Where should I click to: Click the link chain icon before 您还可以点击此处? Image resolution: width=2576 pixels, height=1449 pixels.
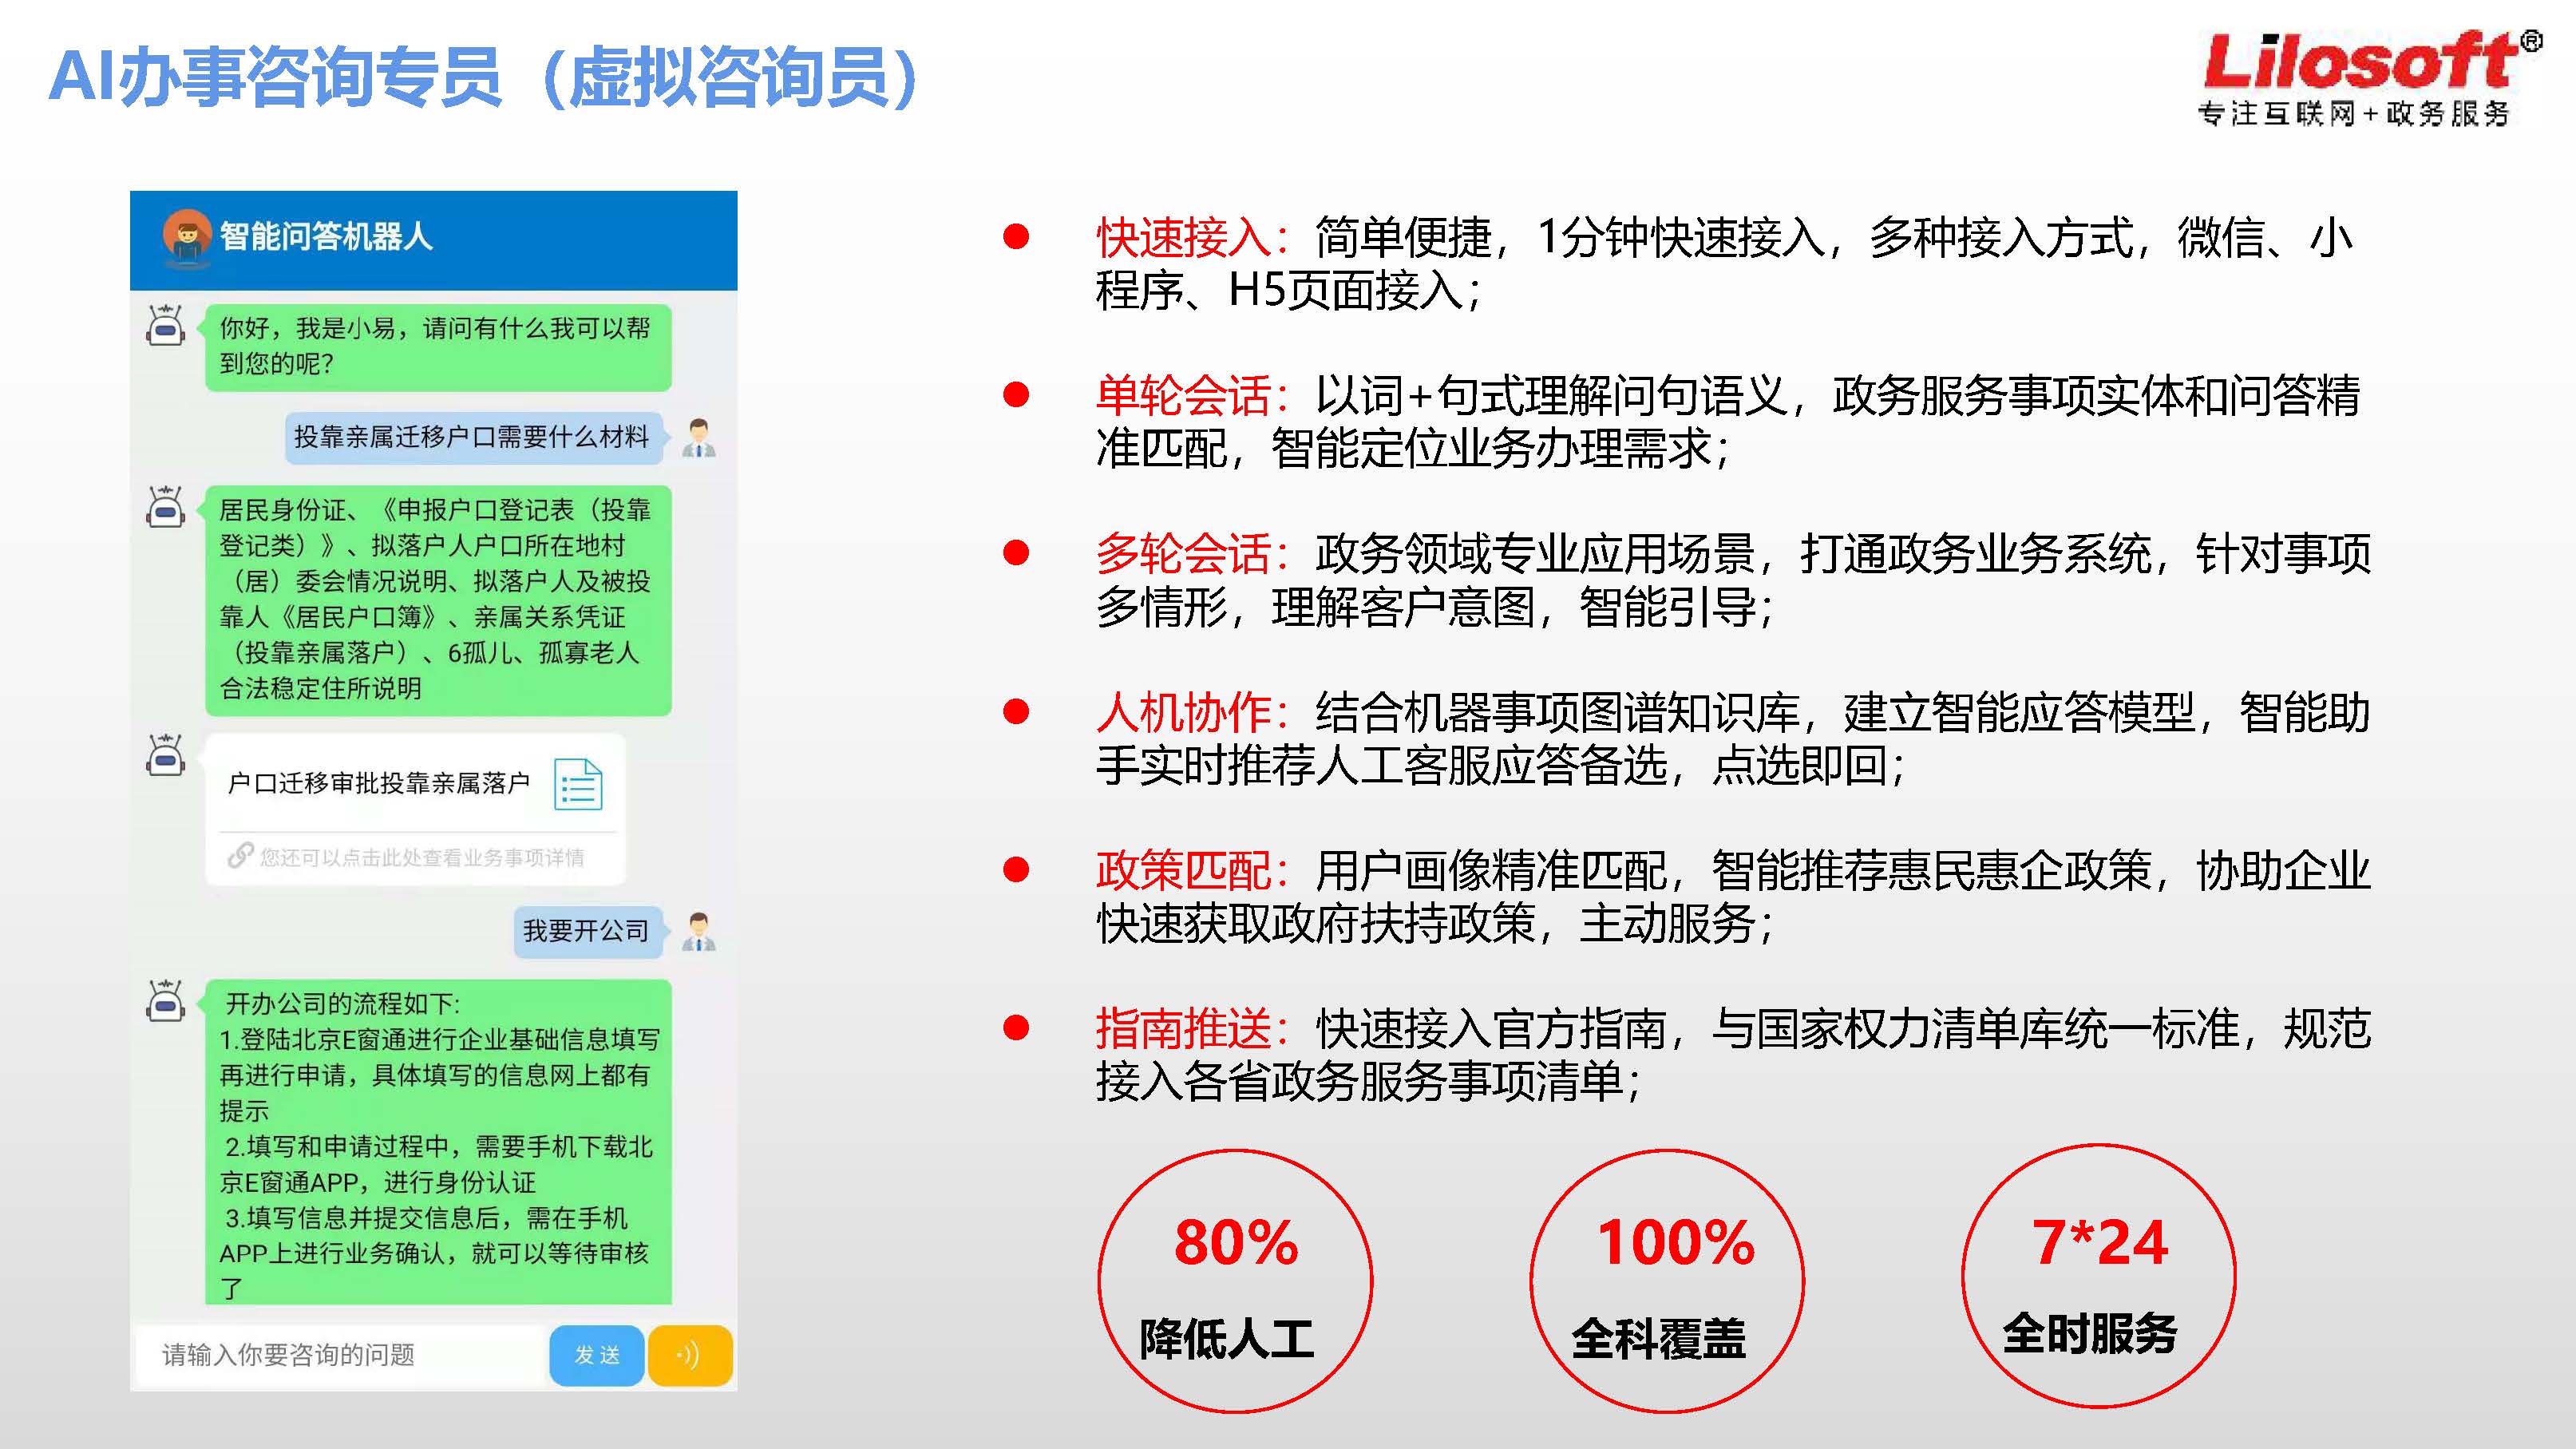[240, 856]
